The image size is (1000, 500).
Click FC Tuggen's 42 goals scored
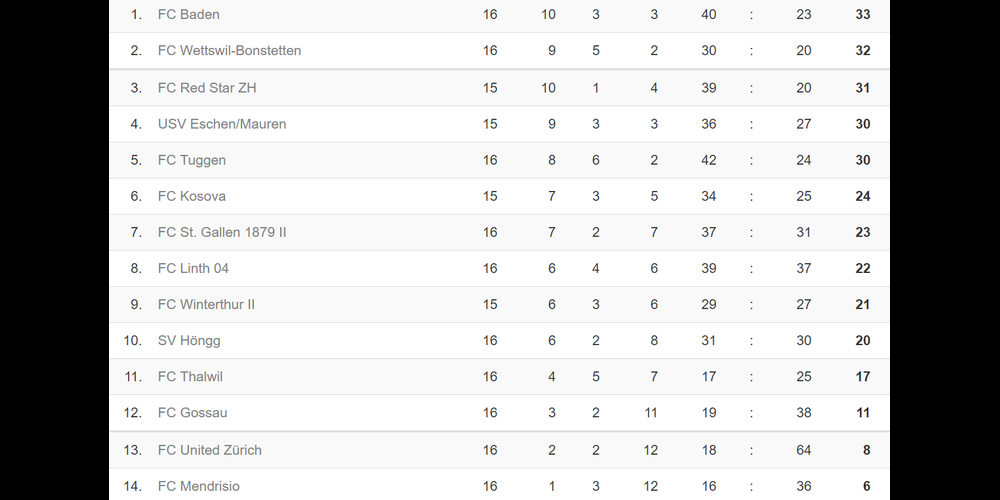pyautogui.click(x=708, y=160)
